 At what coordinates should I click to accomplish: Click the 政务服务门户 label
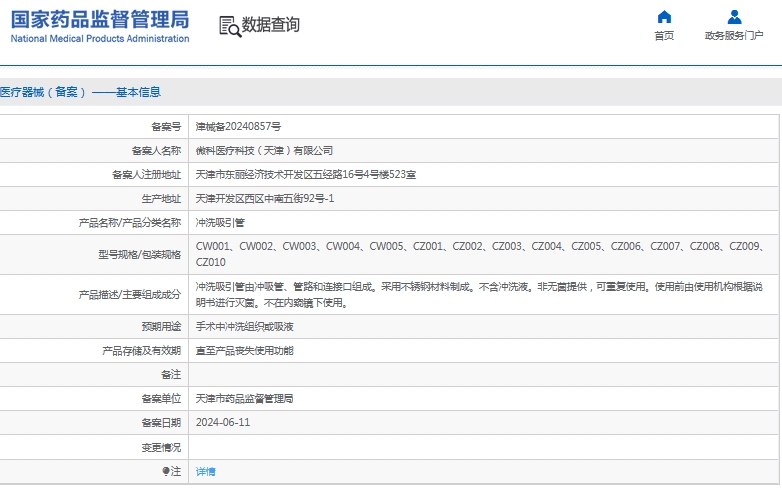[x=734, y=35]
